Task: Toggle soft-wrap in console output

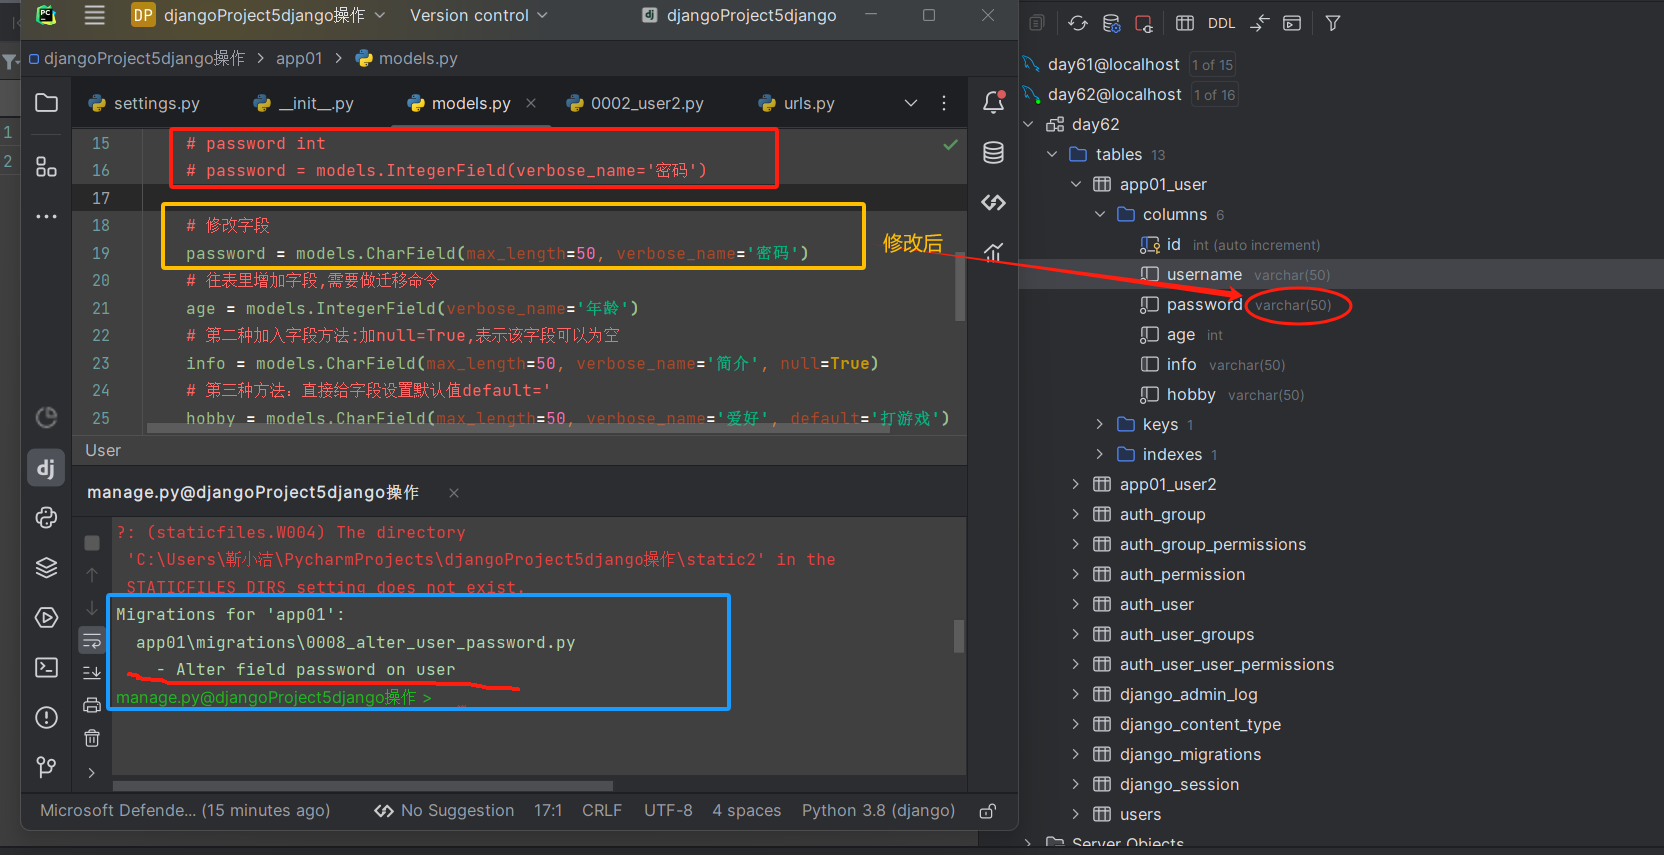Action: (x=92, y=641)
